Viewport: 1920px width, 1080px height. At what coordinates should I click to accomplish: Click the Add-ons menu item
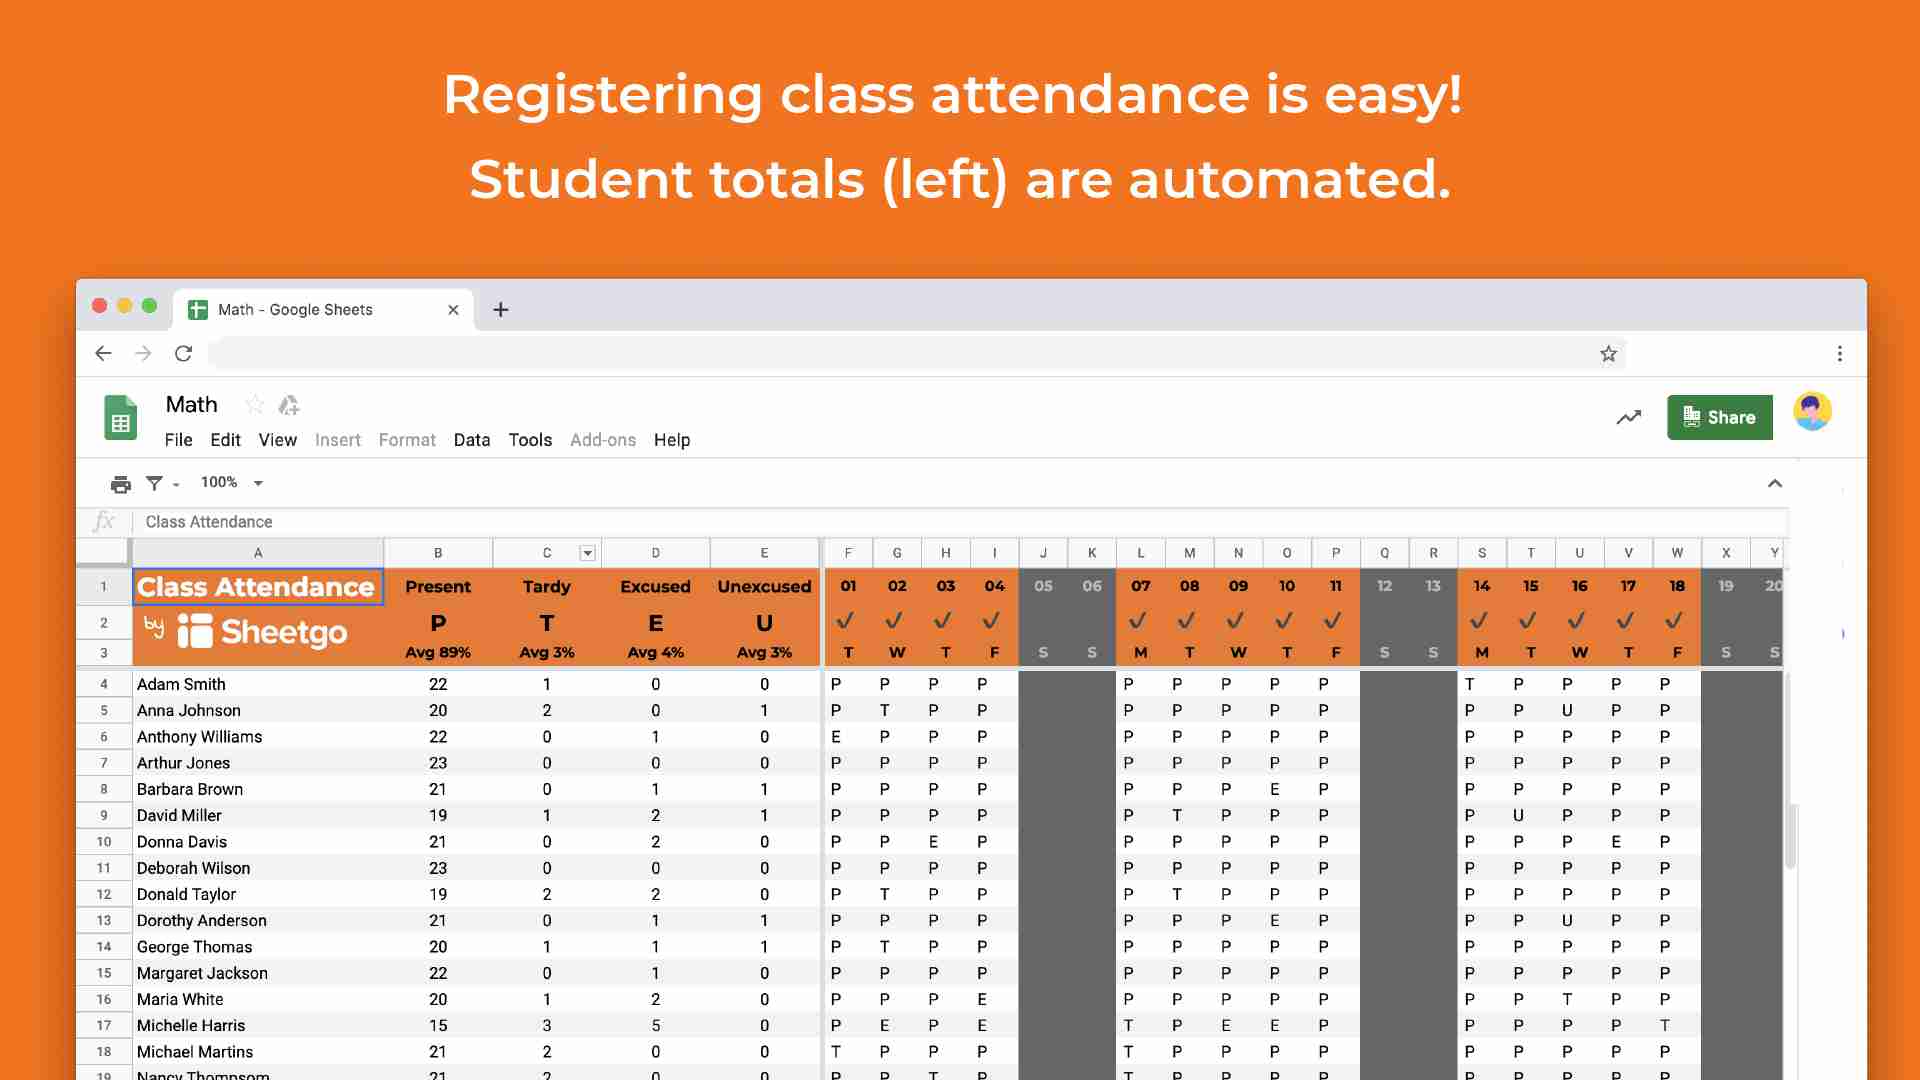[x=603, y=439]
